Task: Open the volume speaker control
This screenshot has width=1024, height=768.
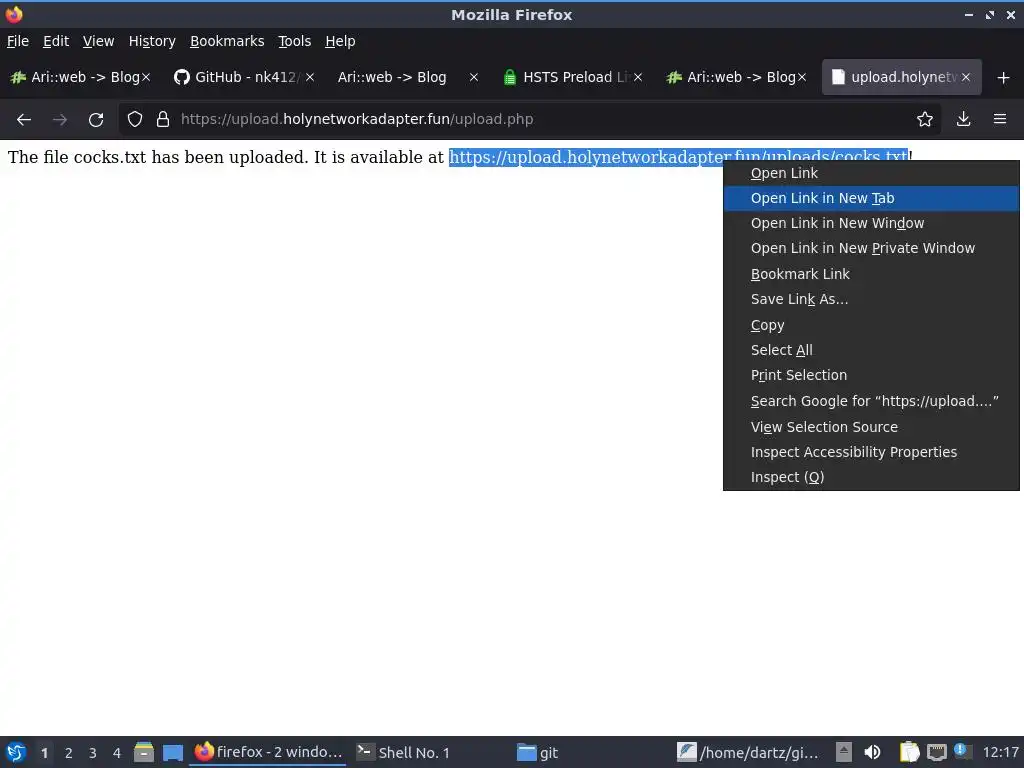Action: (x=872, y=752)
